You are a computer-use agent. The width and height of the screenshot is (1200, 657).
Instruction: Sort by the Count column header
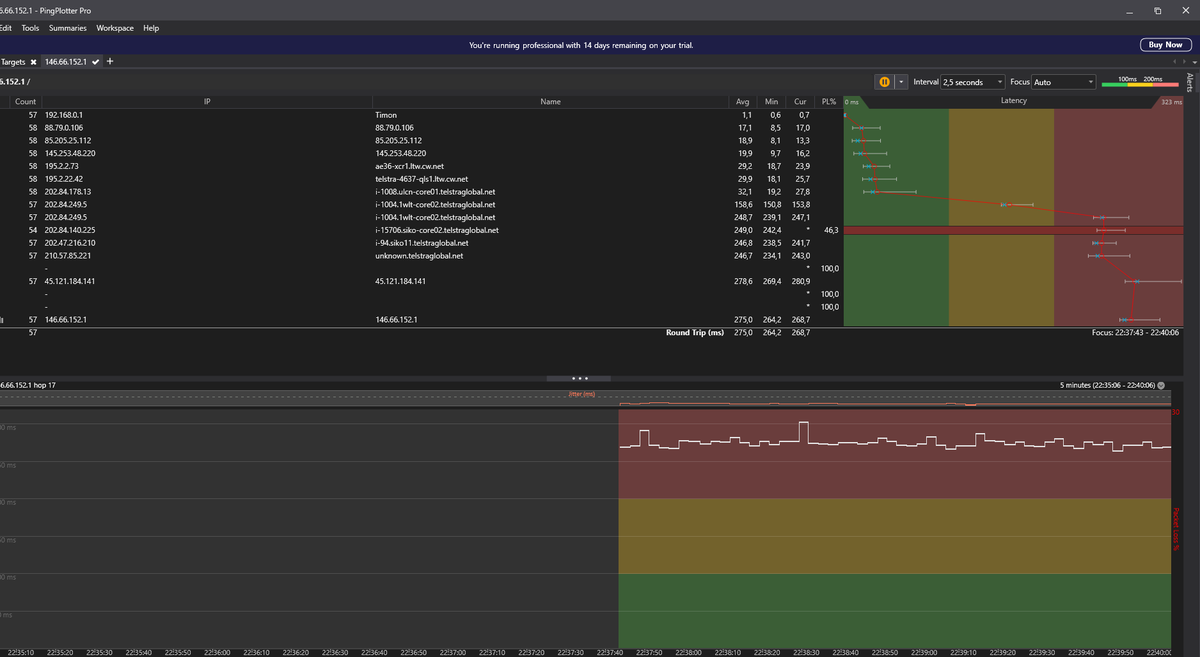26,101
